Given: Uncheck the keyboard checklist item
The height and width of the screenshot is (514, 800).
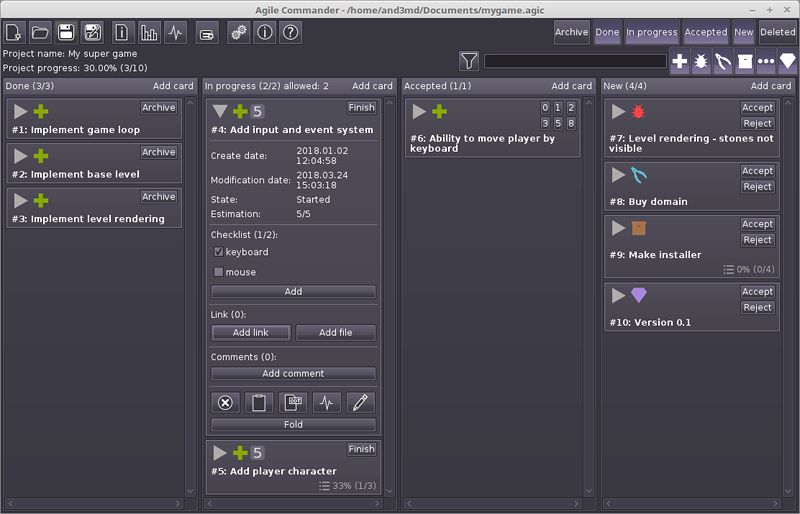Looking at the screenshot, I should (x=219, y=252).
